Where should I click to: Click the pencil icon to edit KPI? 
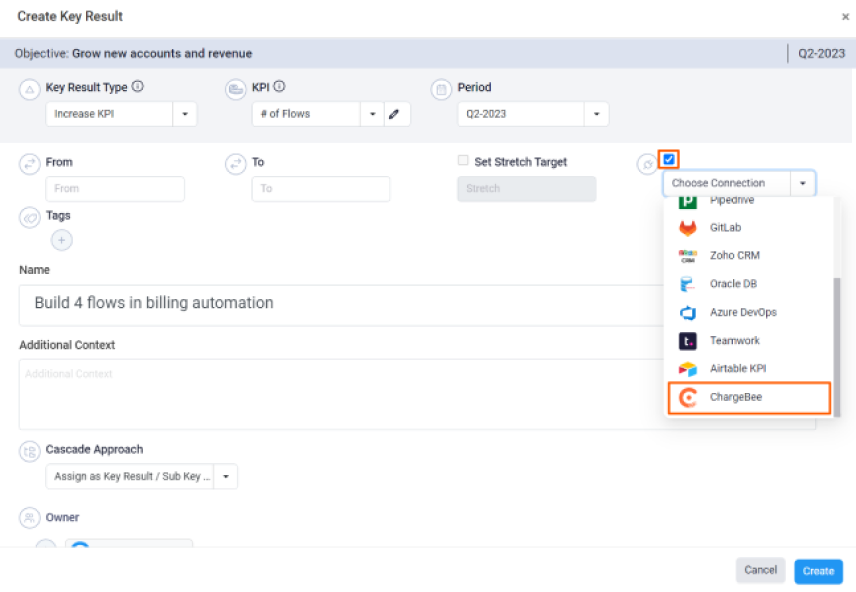pyautogui.click(x=394, y=114)
